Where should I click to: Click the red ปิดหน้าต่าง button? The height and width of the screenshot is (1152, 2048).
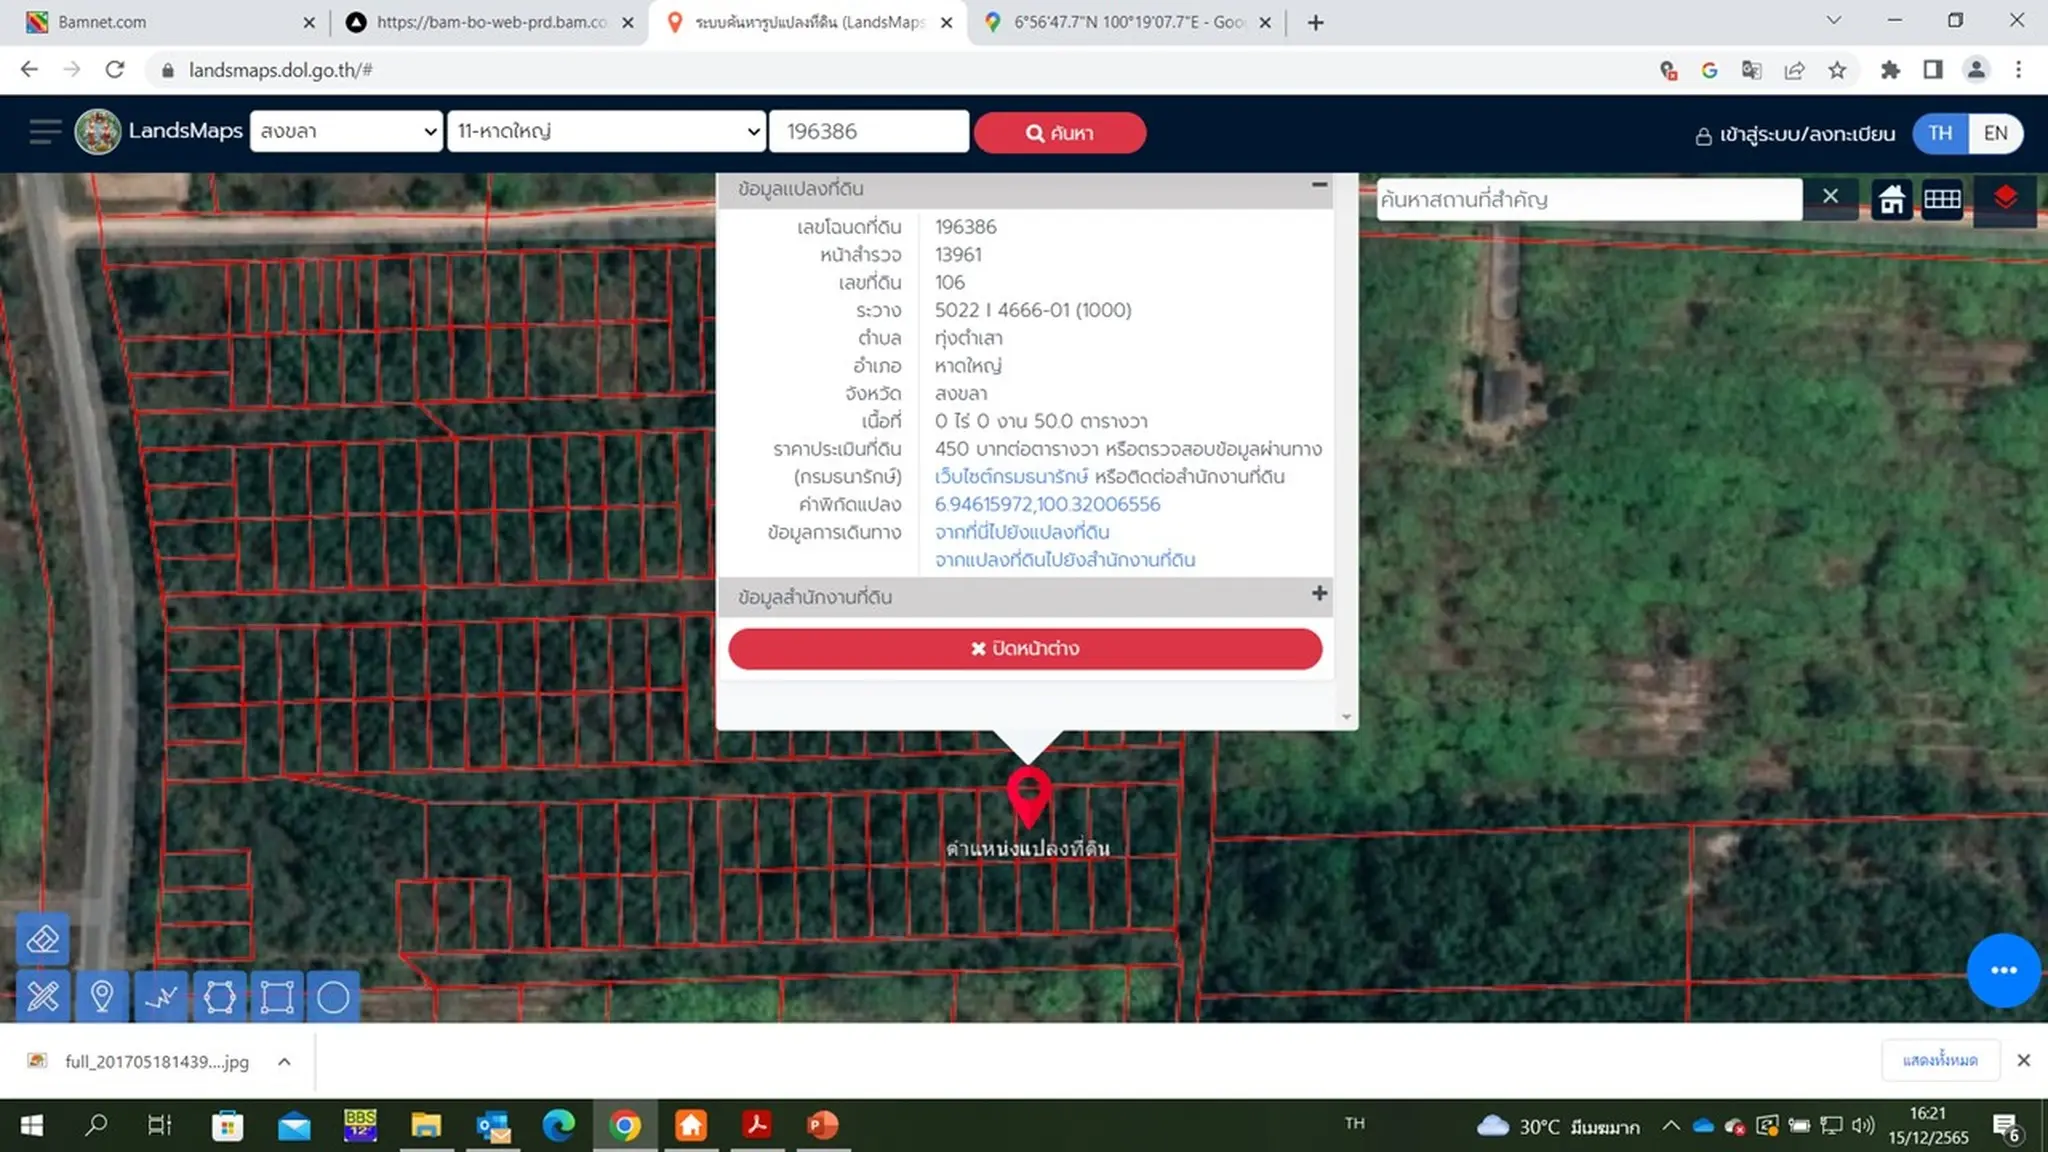1025,648
